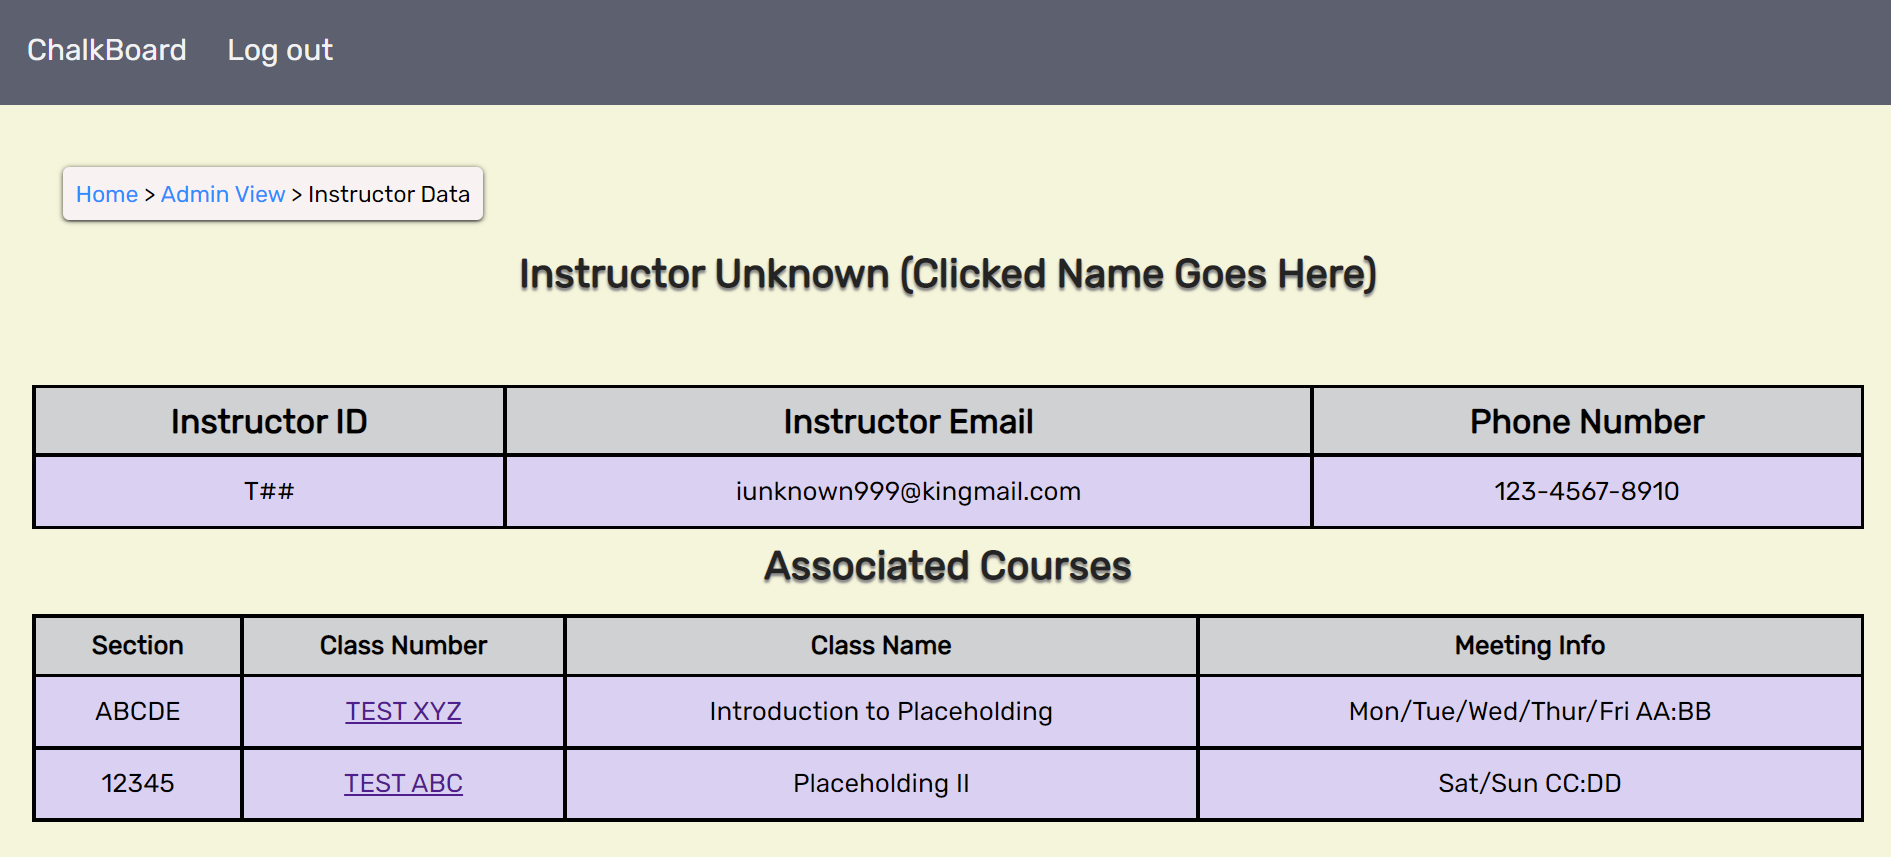Viewport: 1891px width, 857px height.
Task: Select the phone number 123-4567-8910 cell
Action: click(1587, 491)
